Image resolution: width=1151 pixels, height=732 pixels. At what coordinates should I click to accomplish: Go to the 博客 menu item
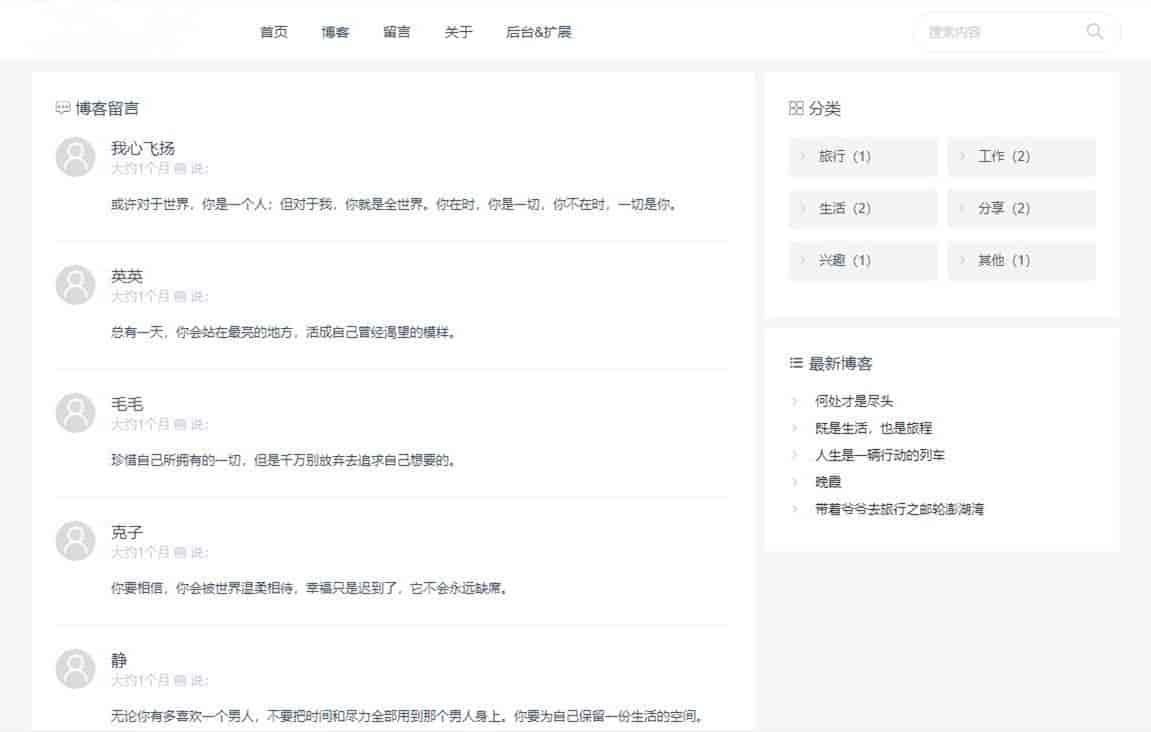[x=335, y=32]
